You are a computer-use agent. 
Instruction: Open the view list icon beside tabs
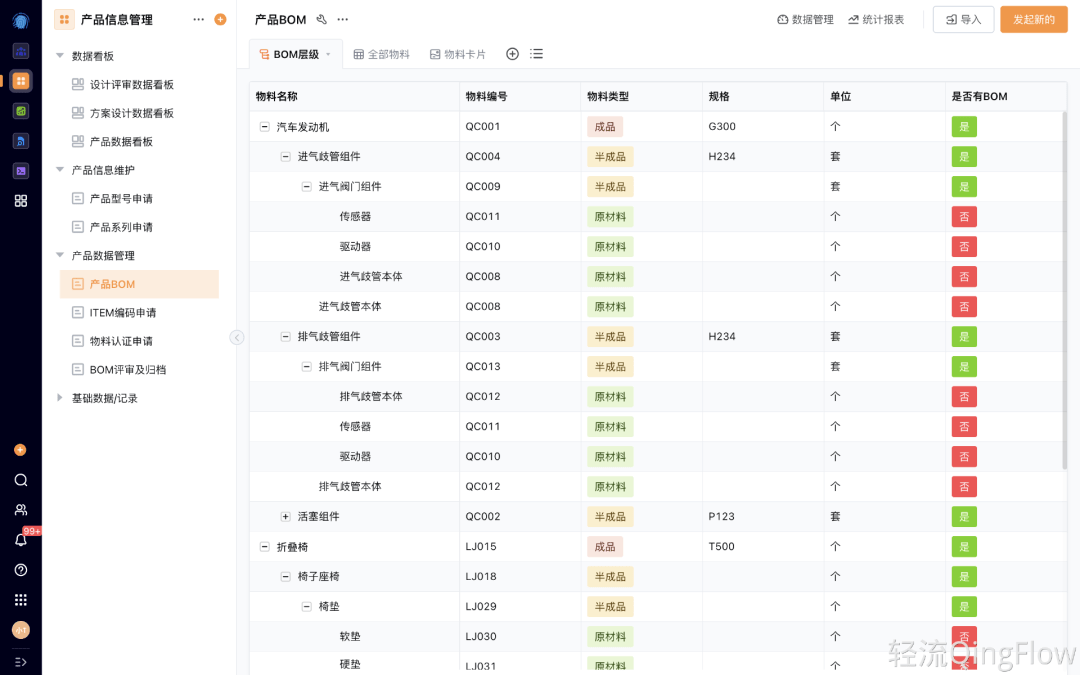[537, 54]
